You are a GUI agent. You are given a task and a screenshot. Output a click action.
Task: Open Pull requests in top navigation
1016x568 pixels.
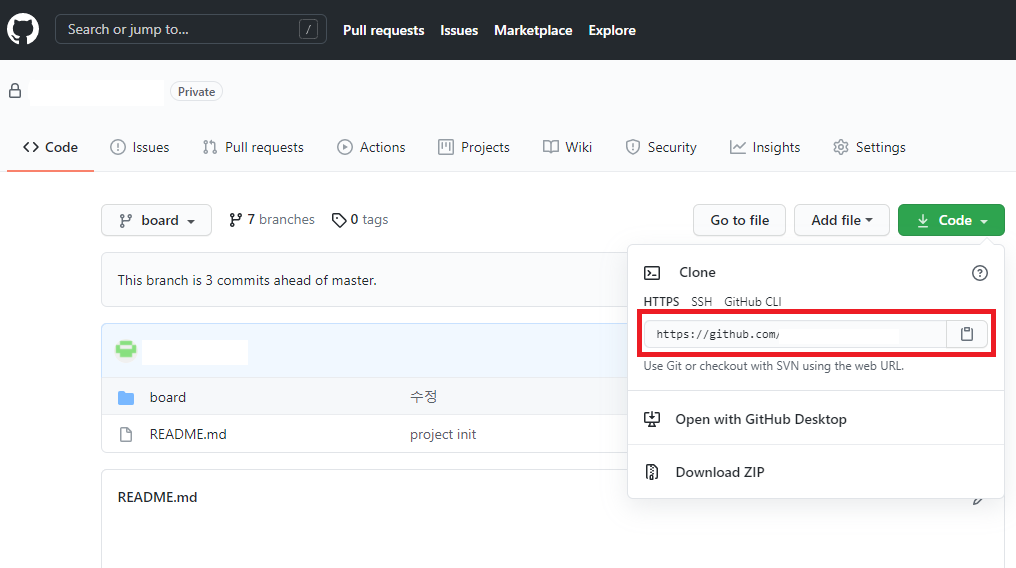383,30
